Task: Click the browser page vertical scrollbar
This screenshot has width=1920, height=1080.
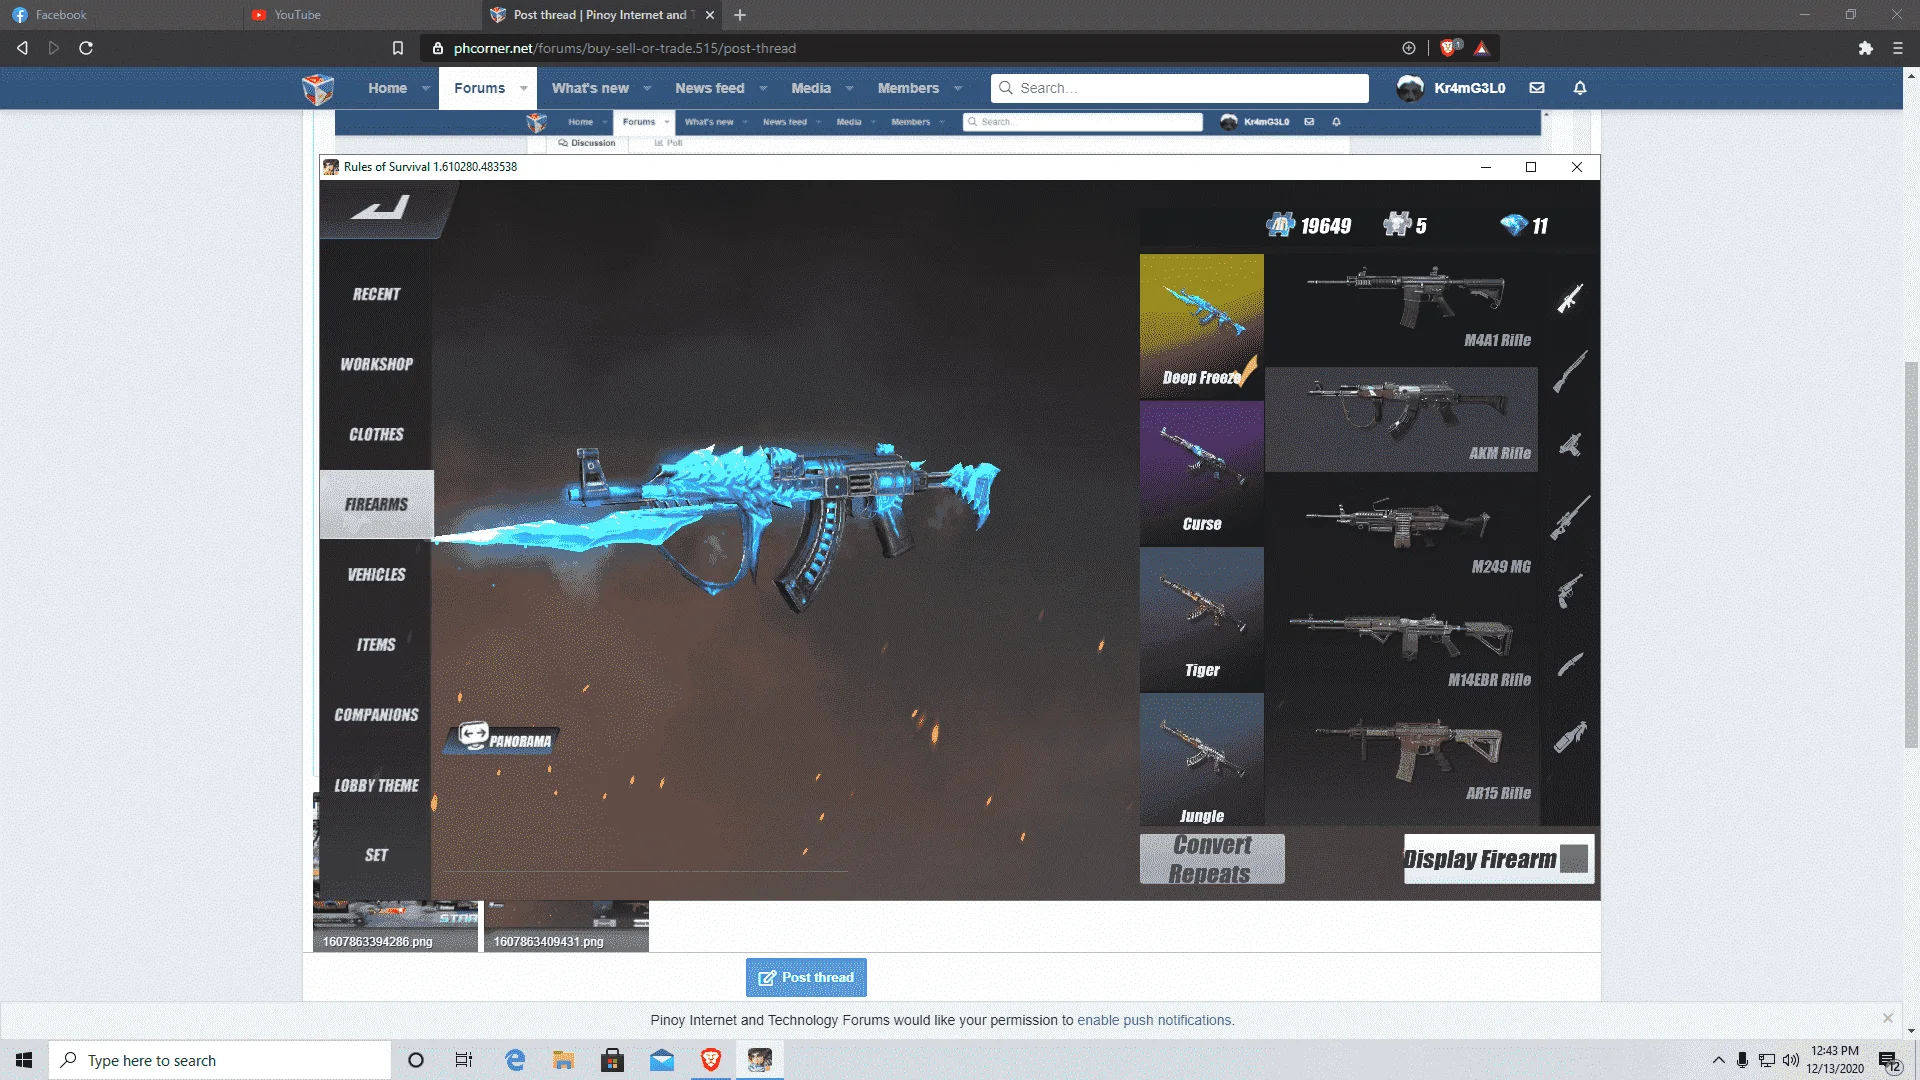Action: coord(1911,555)
